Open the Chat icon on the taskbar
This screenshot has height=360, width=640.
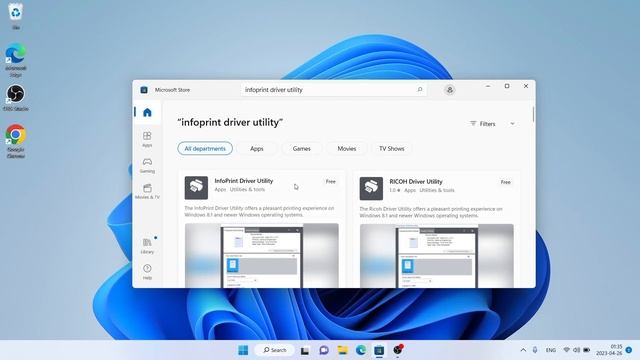[x=324, y=350]
